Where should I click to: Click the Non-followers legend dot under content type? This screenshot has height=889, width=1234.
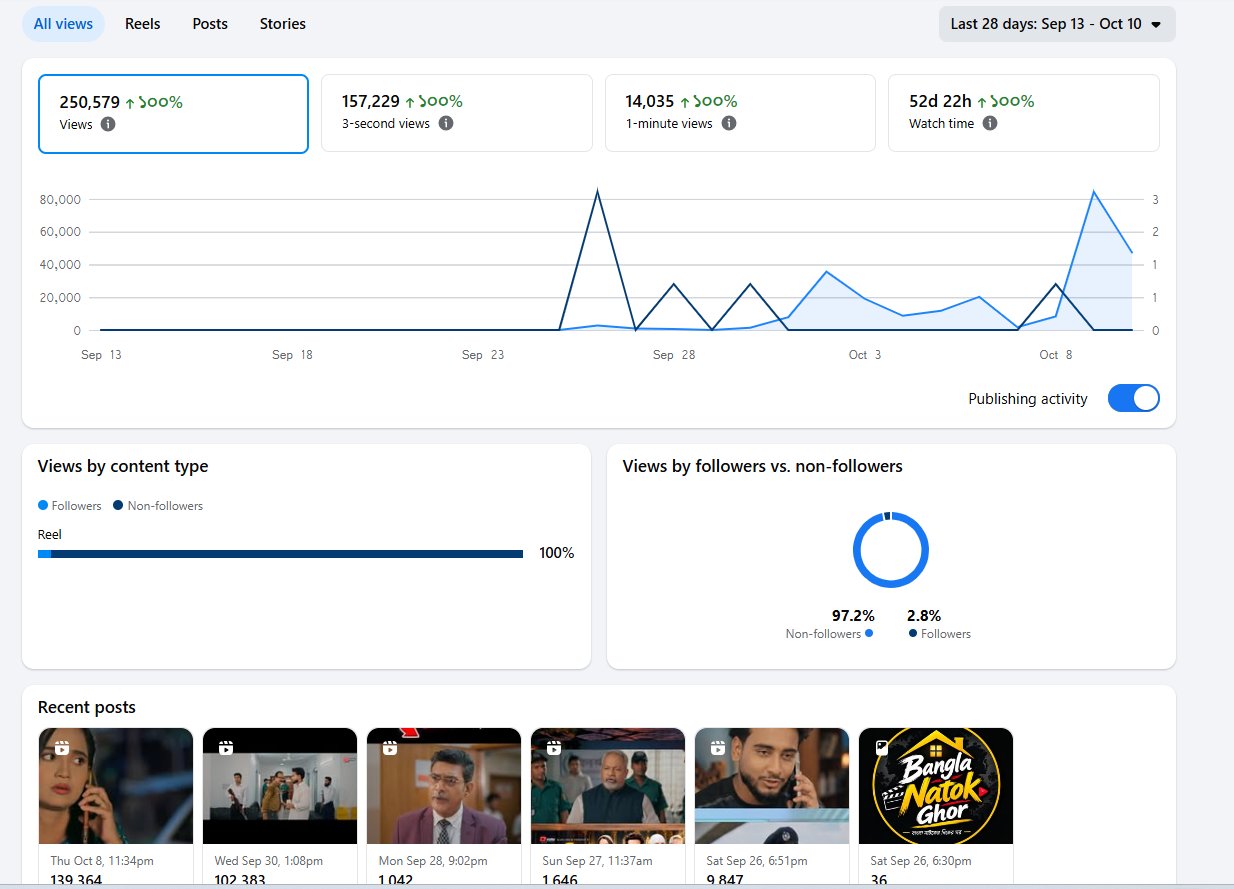click(x=118, y=505)
